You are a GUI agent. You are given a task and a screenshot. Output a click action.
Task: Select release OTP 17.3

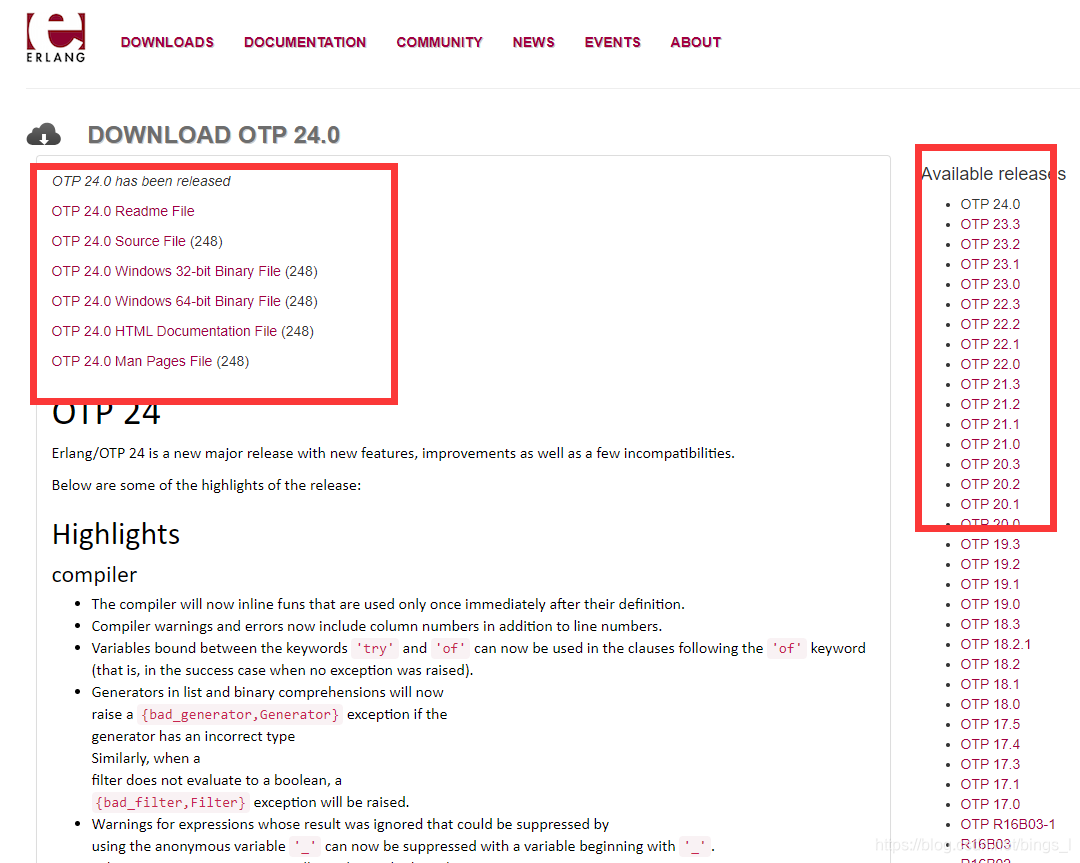pyautogui.click(x=990, y=764)
